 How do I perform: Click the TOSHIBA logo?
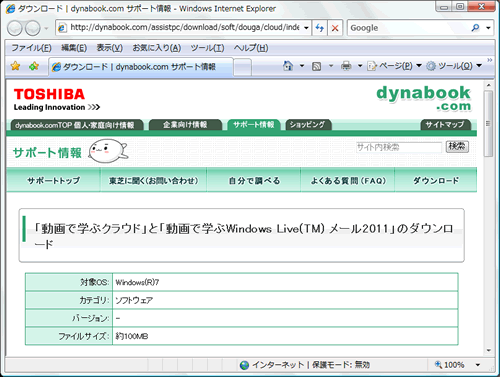49,94
